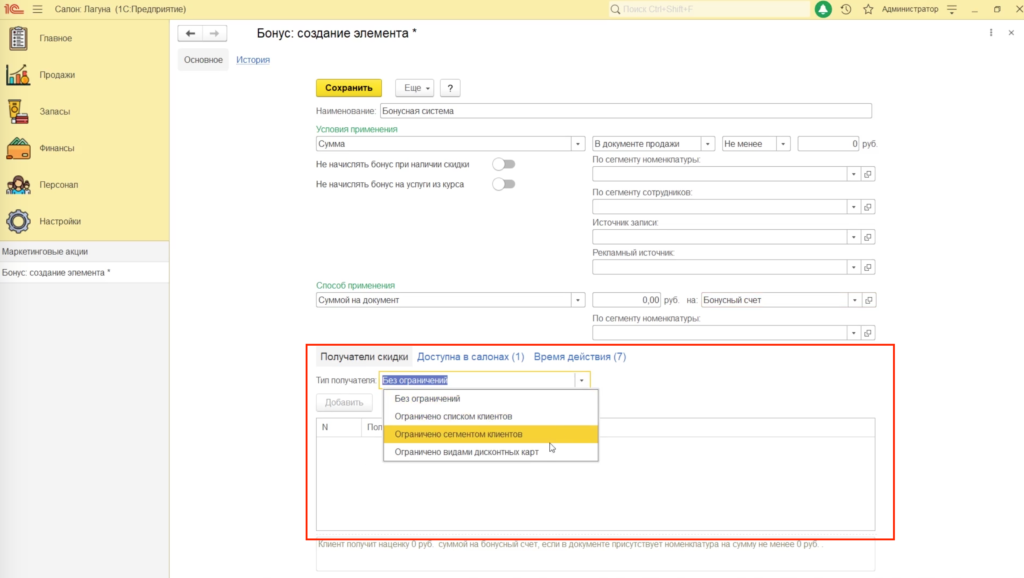This screenshot has width=1024, height=578.
Task: Open the Продажи chart icon
Action: coord(18,74)
